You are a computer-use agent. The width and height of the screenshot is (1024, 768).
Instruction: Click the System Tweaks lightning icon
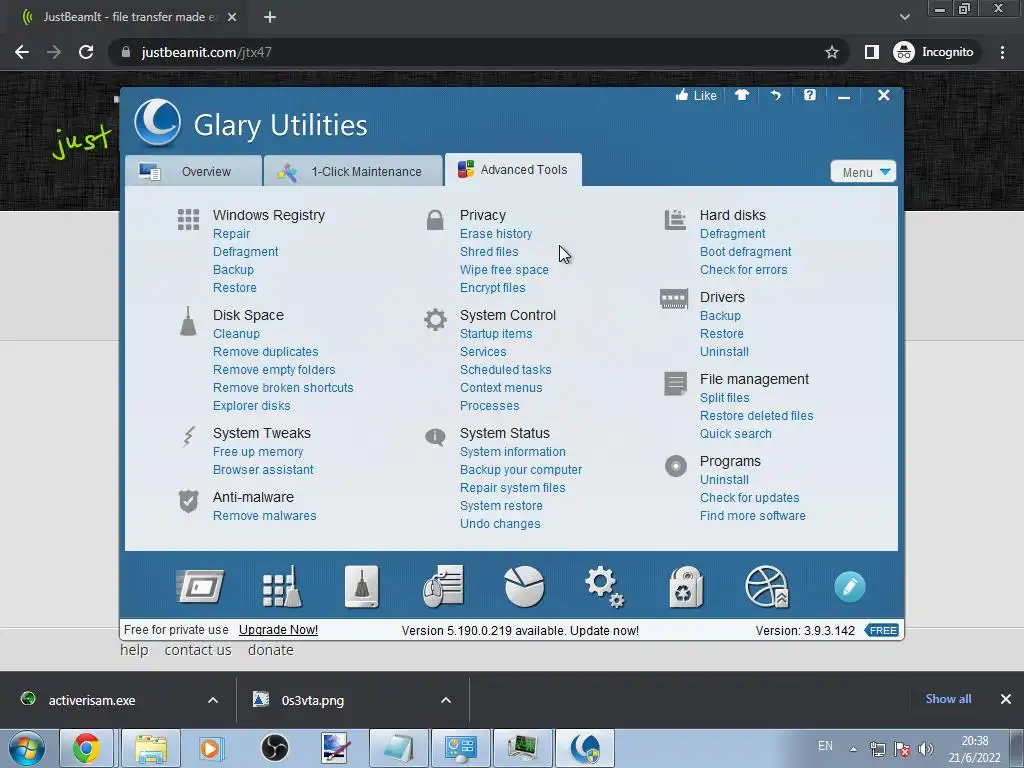(x=188, y=437)
